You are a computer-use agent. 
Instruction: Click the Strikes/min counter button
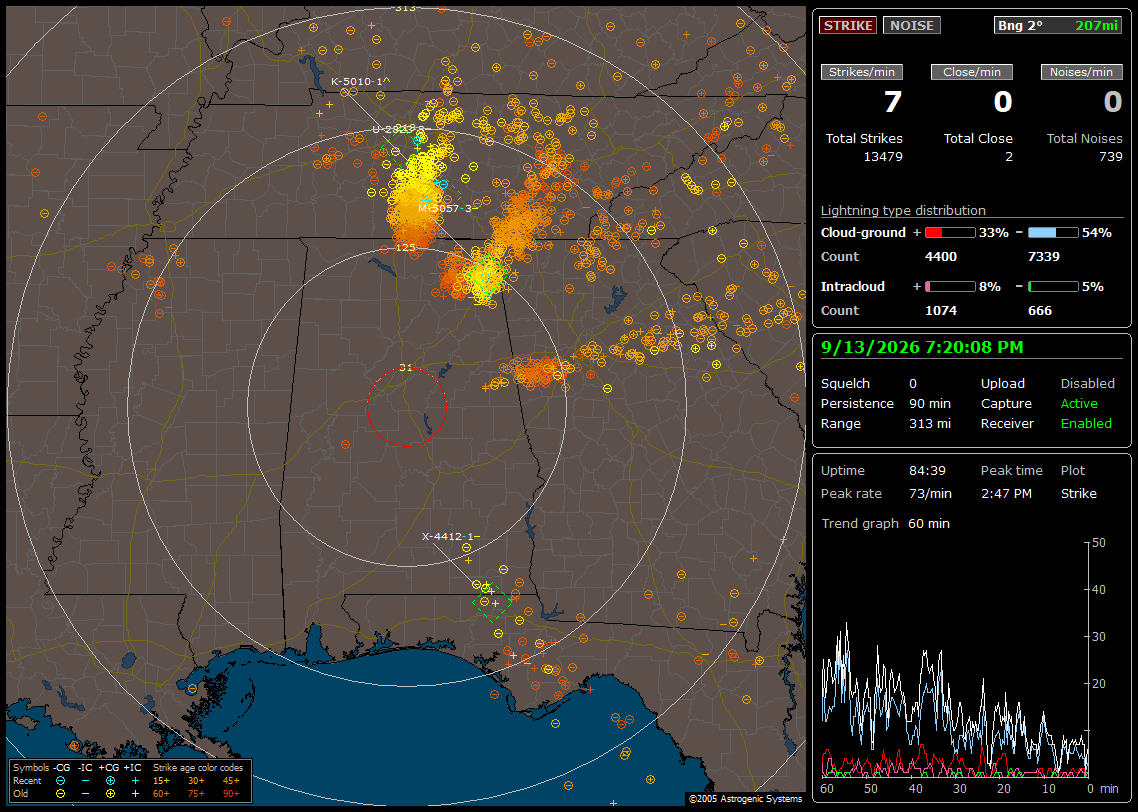tap(861, 72)
